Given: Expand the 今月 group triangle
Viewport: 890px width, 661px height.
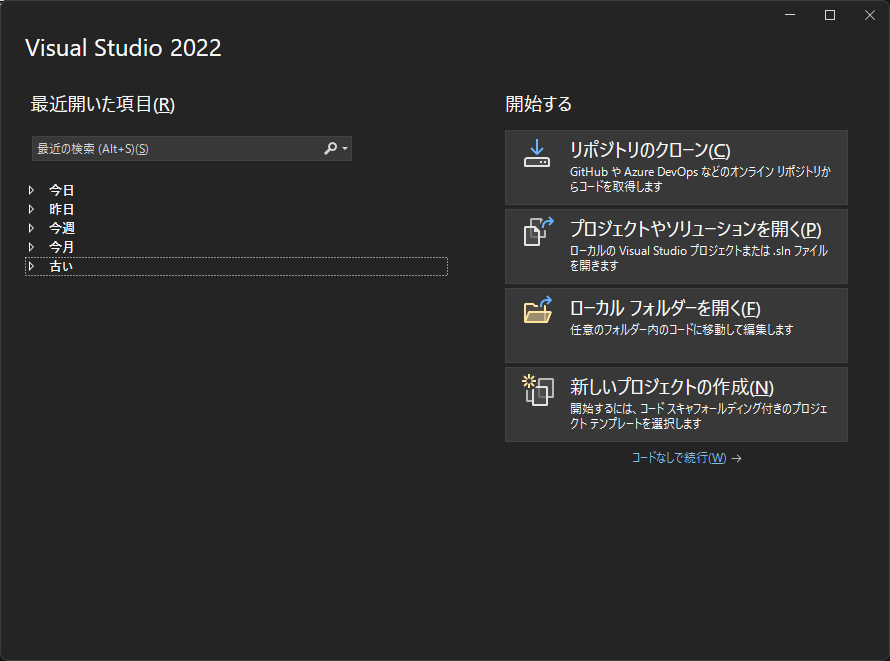Looking at the screenshot, I should (x=32, y=247).
